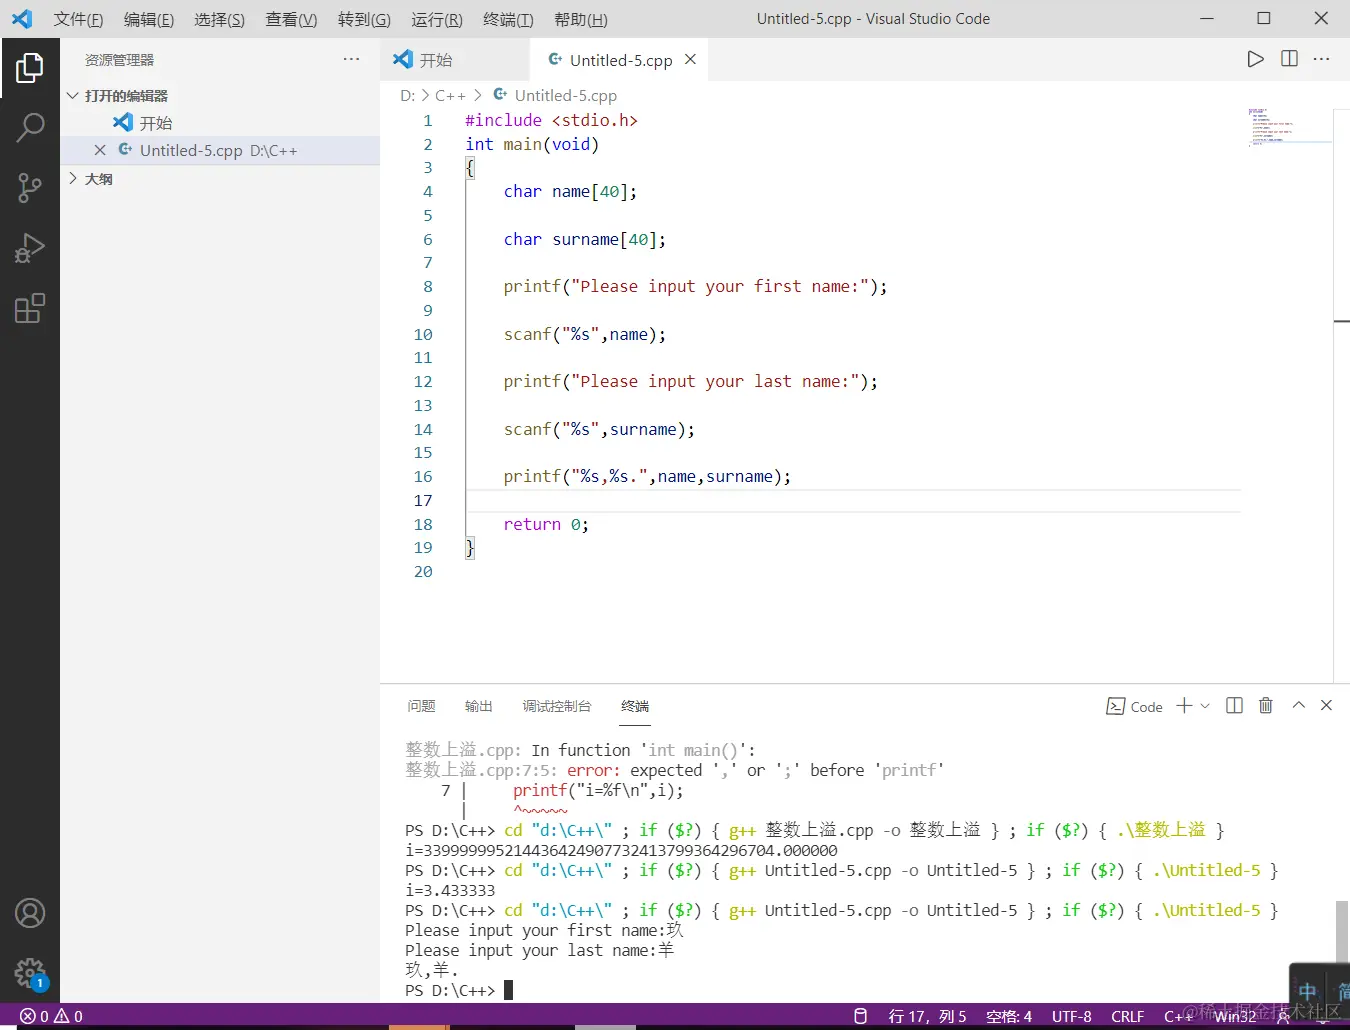Open the 终端(T) menu
This screenshot has height=1030, width=1350.
coord(508,19)
